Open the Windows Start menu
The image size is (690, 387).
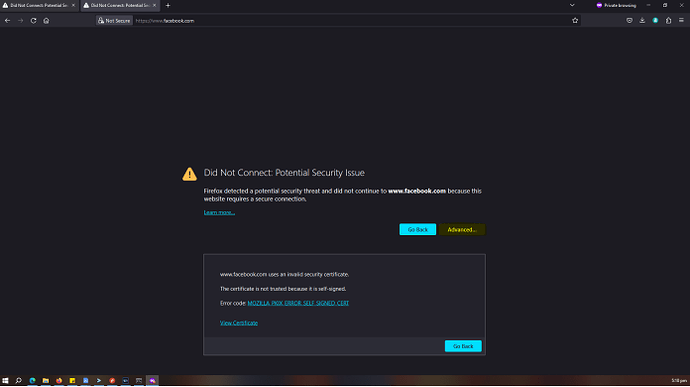click(5, 381)
